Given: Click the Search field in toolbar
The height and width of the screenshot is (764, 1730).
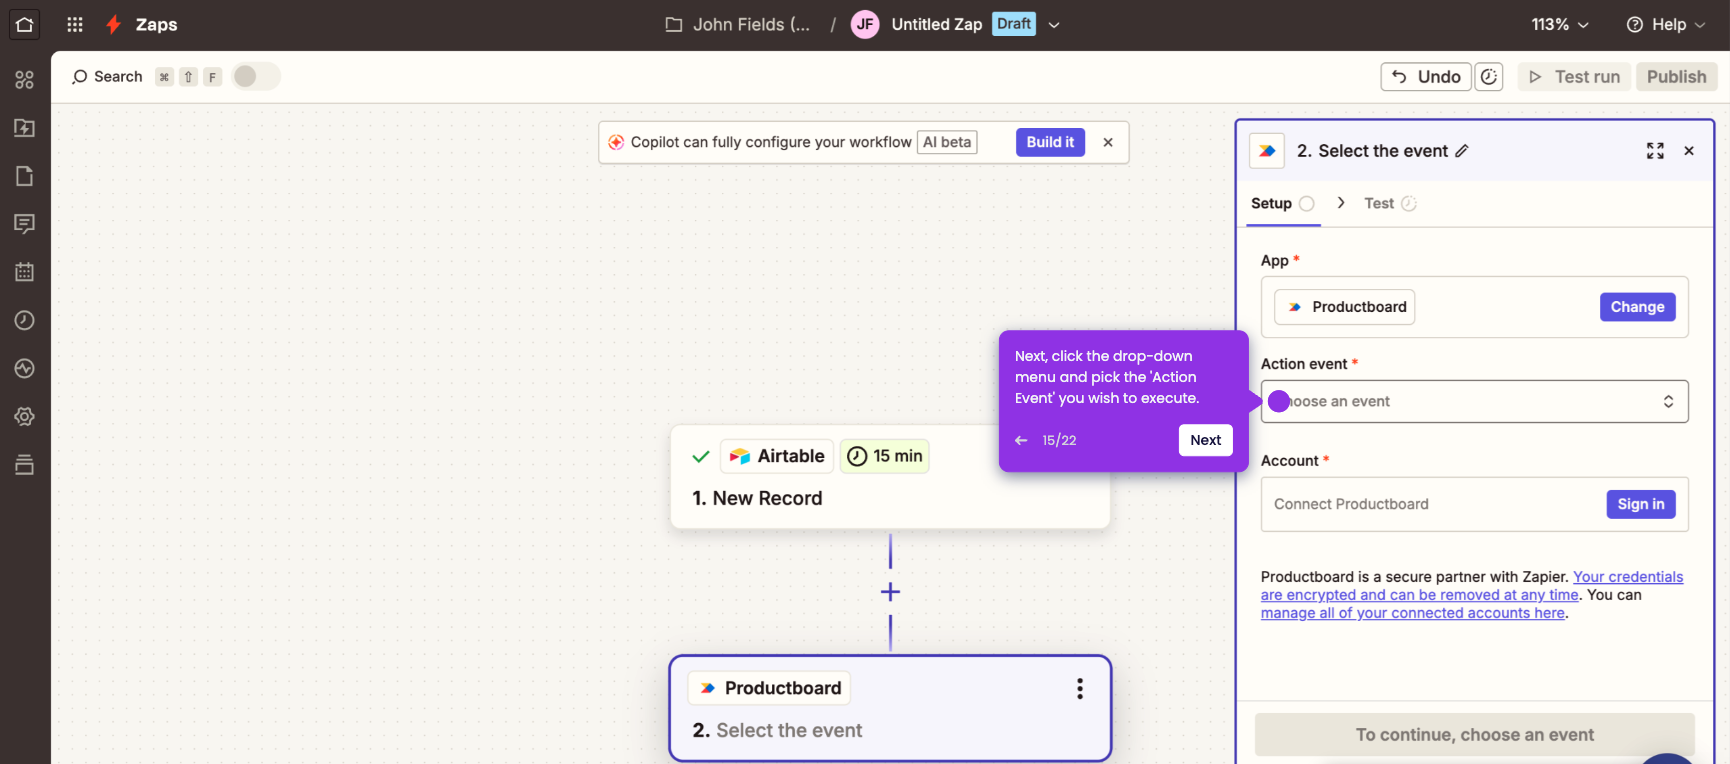Looking at the screenshot, I should [x=107, y=77].
